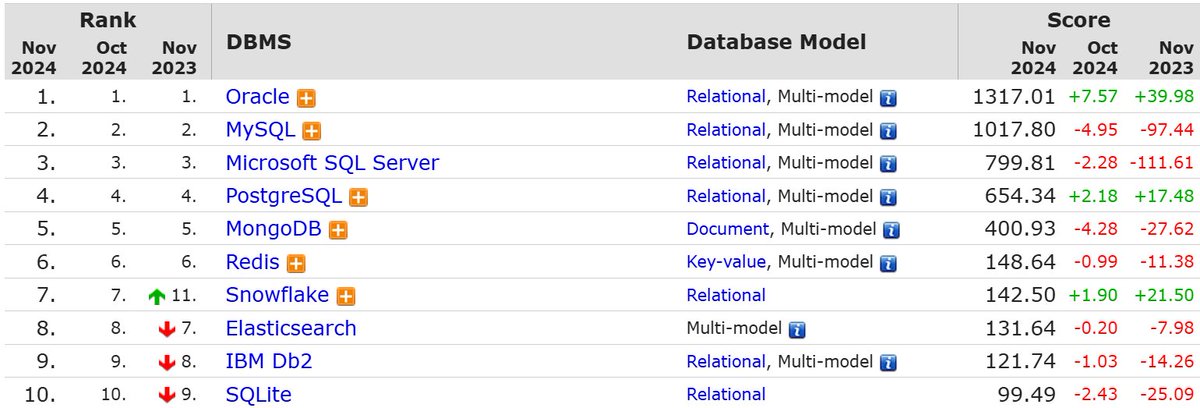This screenshot has height=408, width=1200.
Task: Click the SQLite score 99.49
Action: coord(1027,394)
